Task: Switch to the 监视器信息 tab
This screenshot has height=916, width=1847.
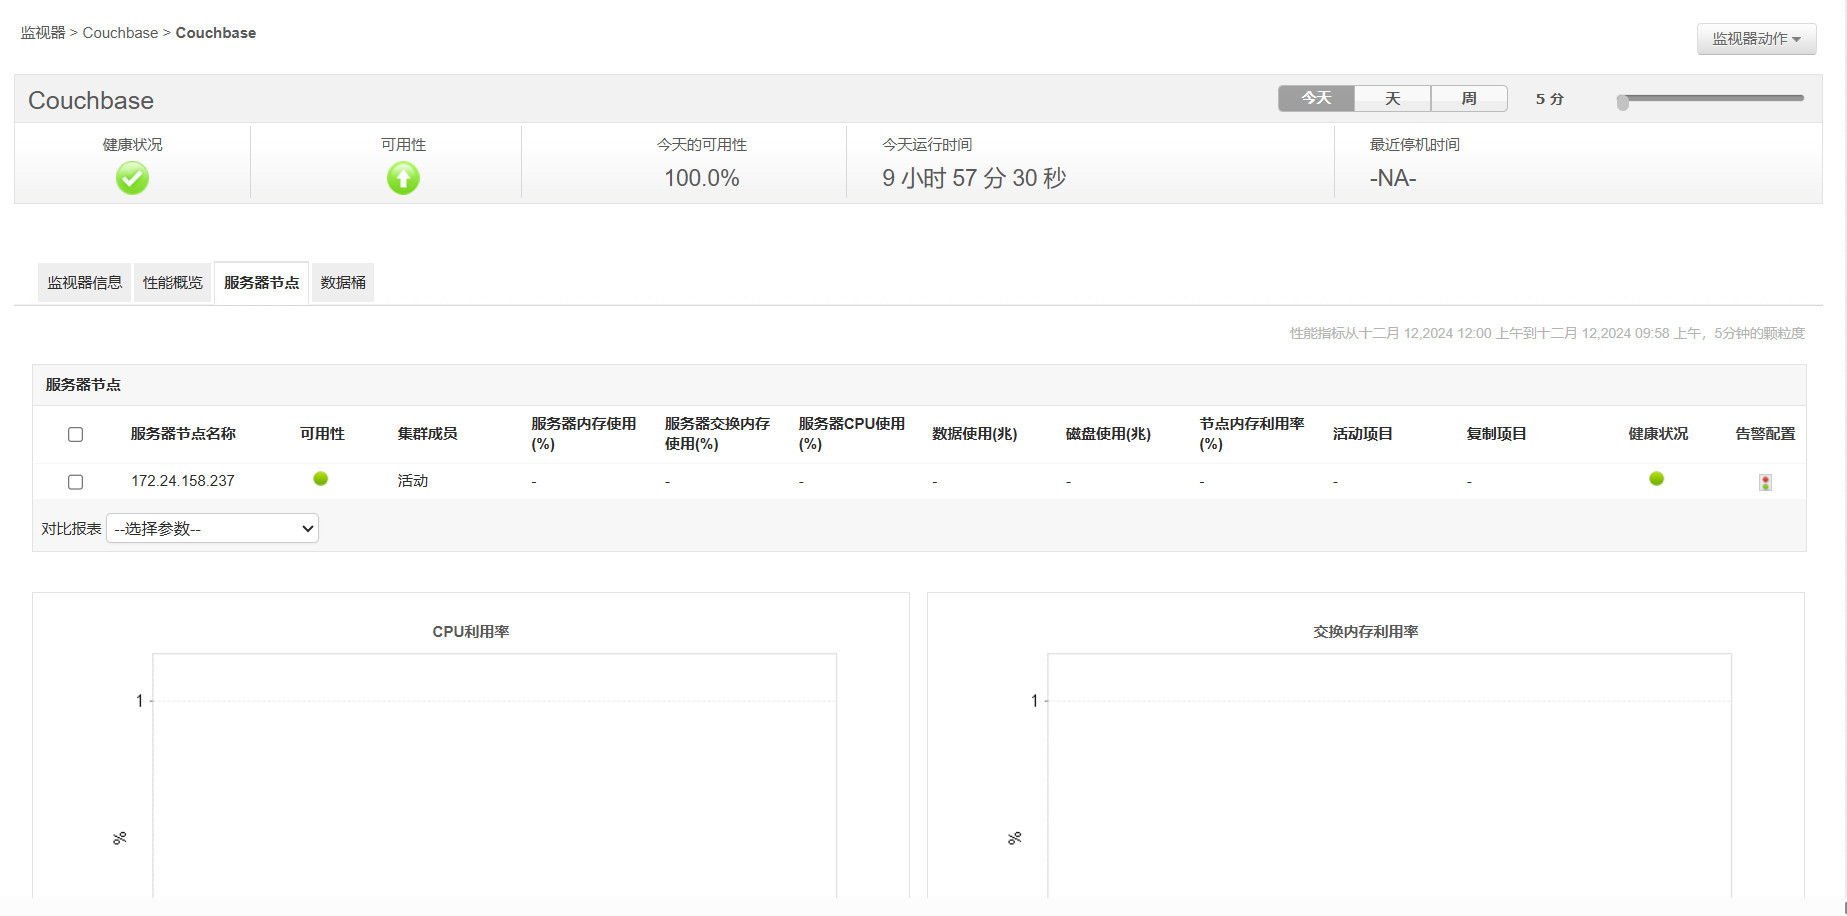Action: pyautogui.click(x=84, y=283)
